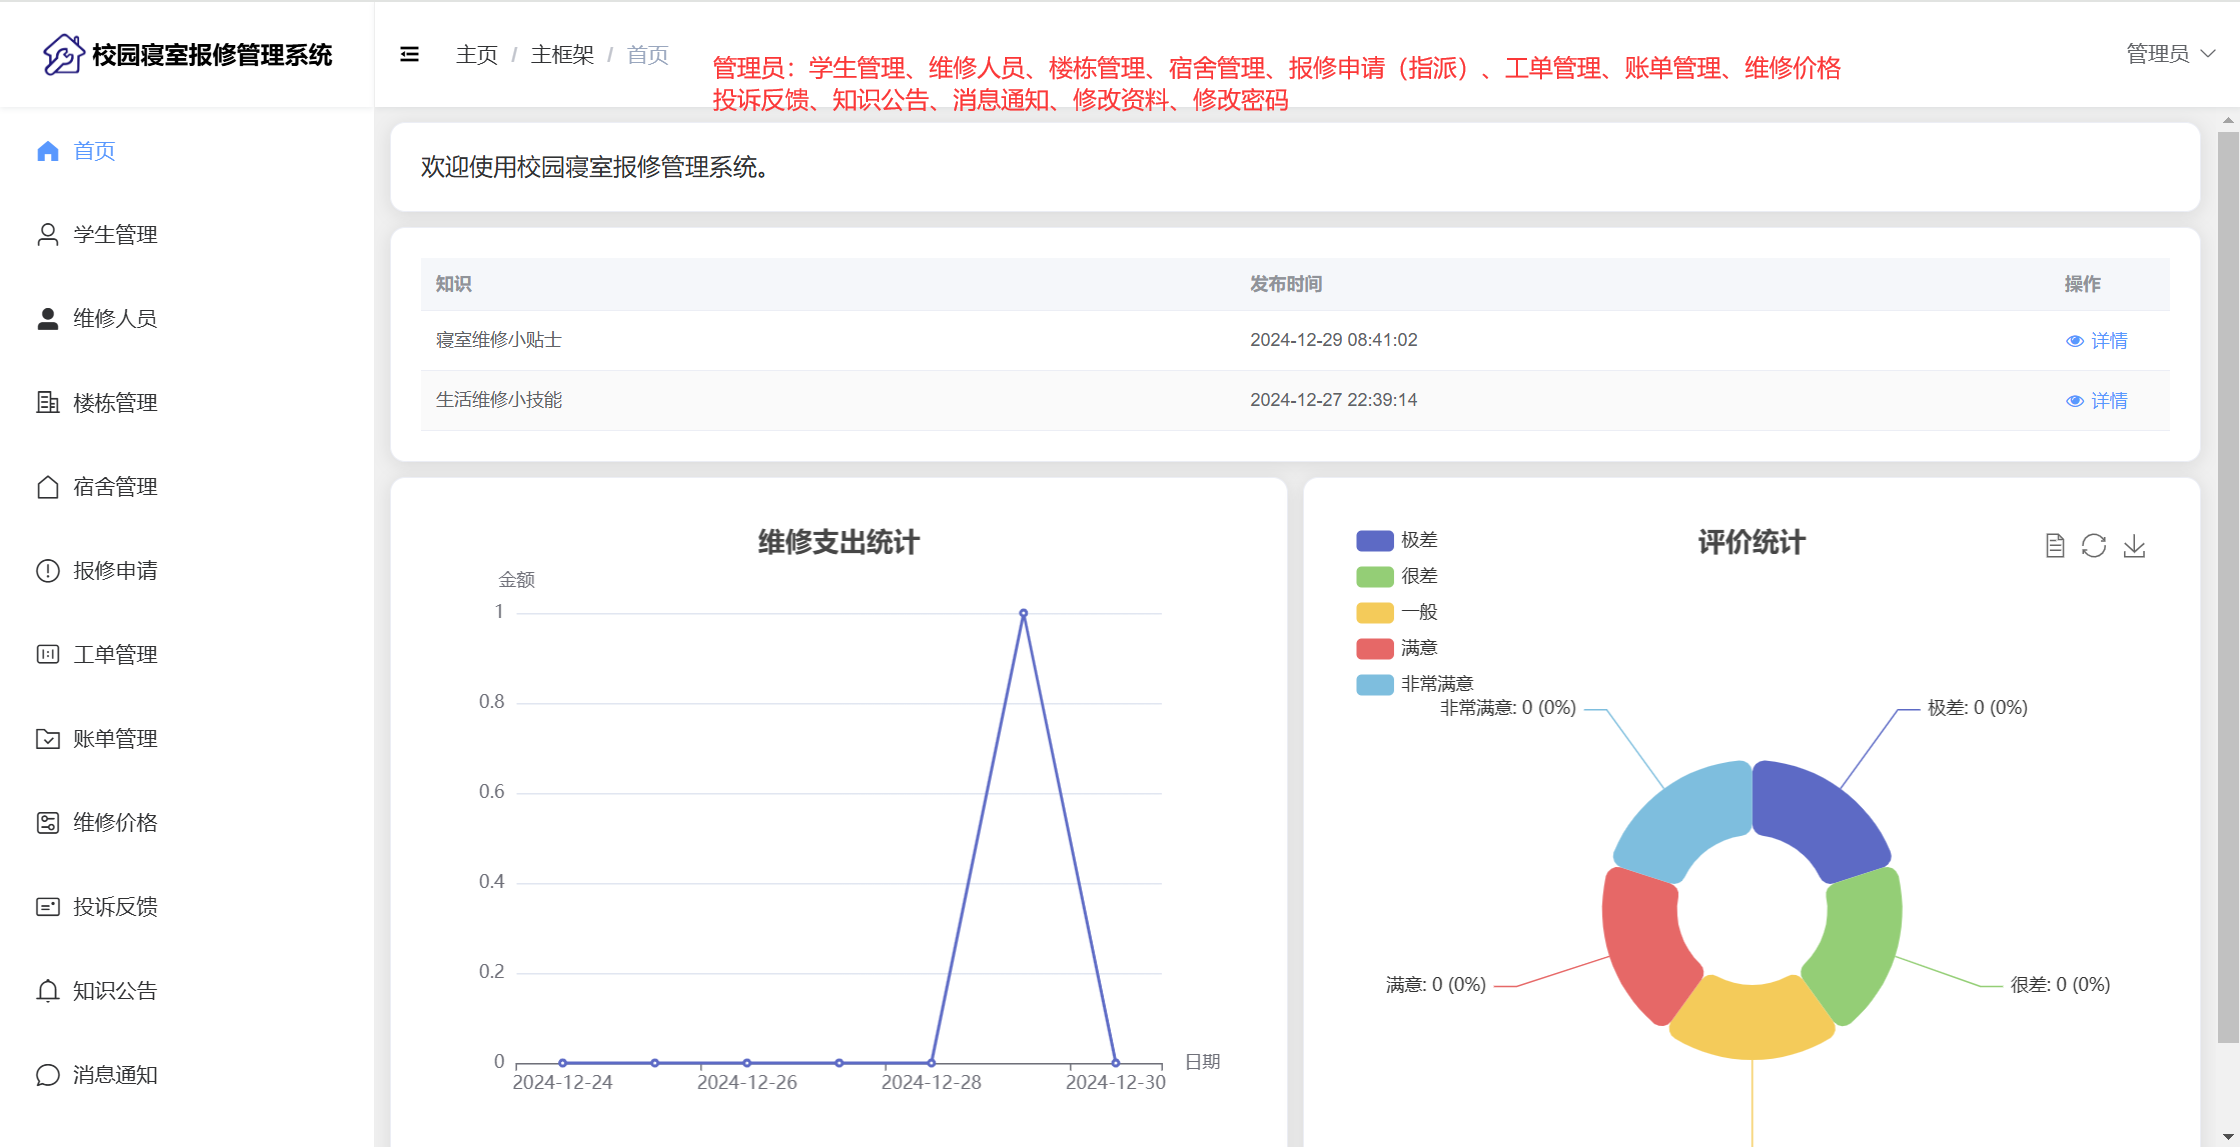Select the 账单管理 menu entry
Screen dimensions: 2240x1147
click(115, 739)
